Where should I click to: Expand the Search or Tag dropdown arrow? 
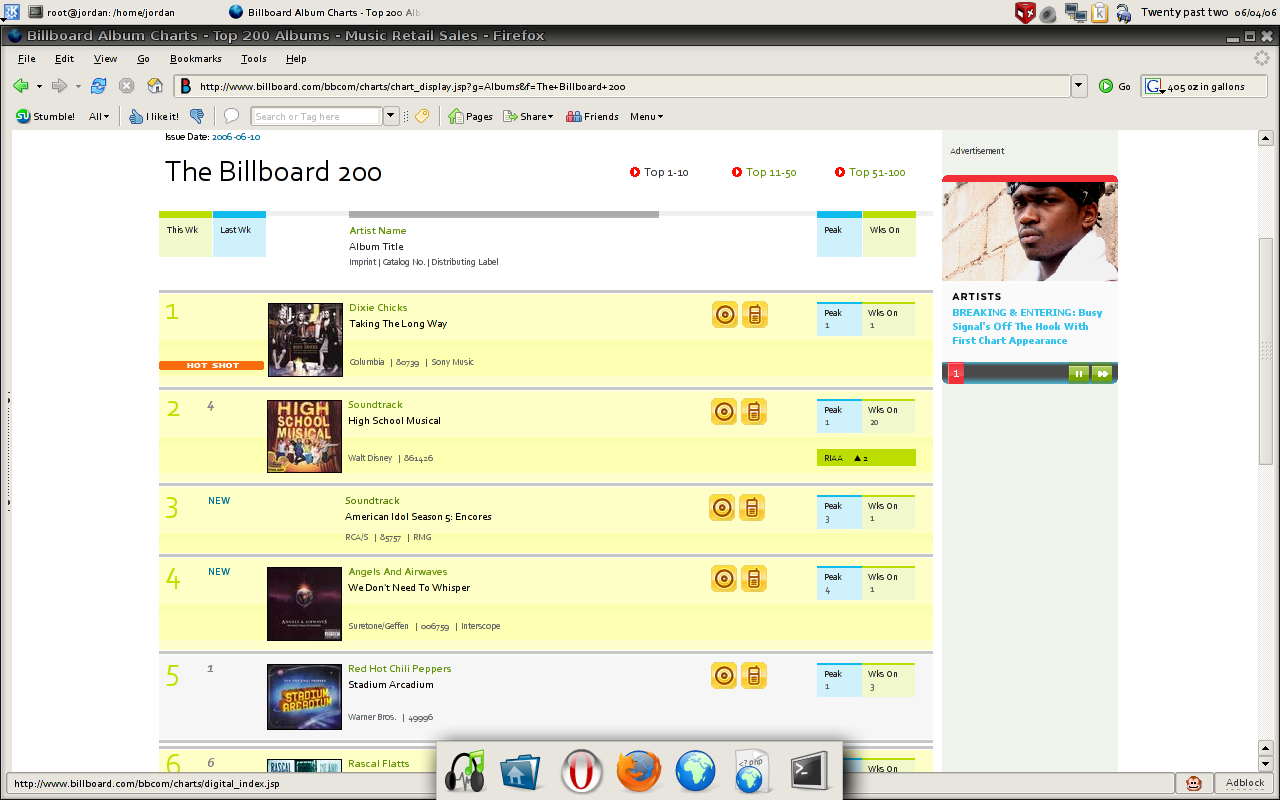(x=391, y=116)
